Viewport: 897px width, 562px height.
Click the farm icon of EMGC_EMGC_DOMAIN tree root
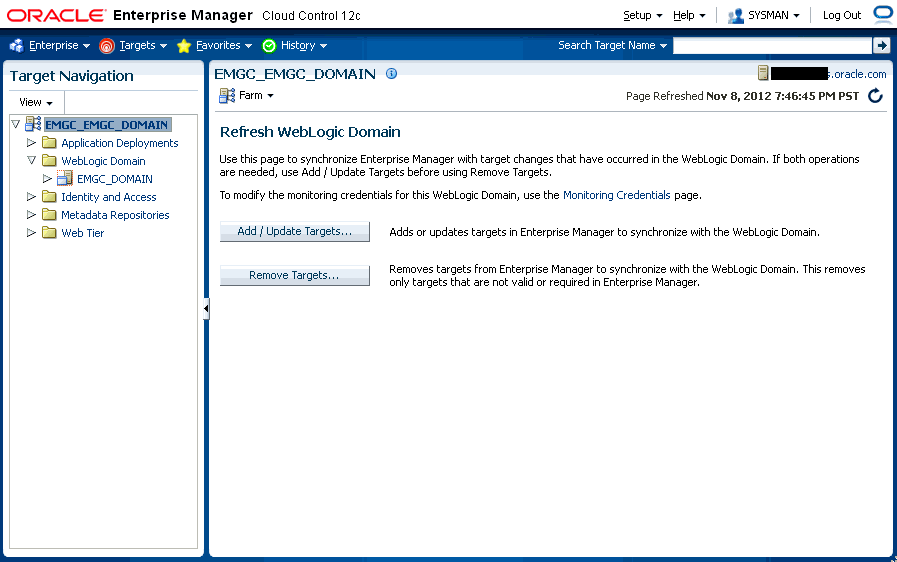pos(33,124)
